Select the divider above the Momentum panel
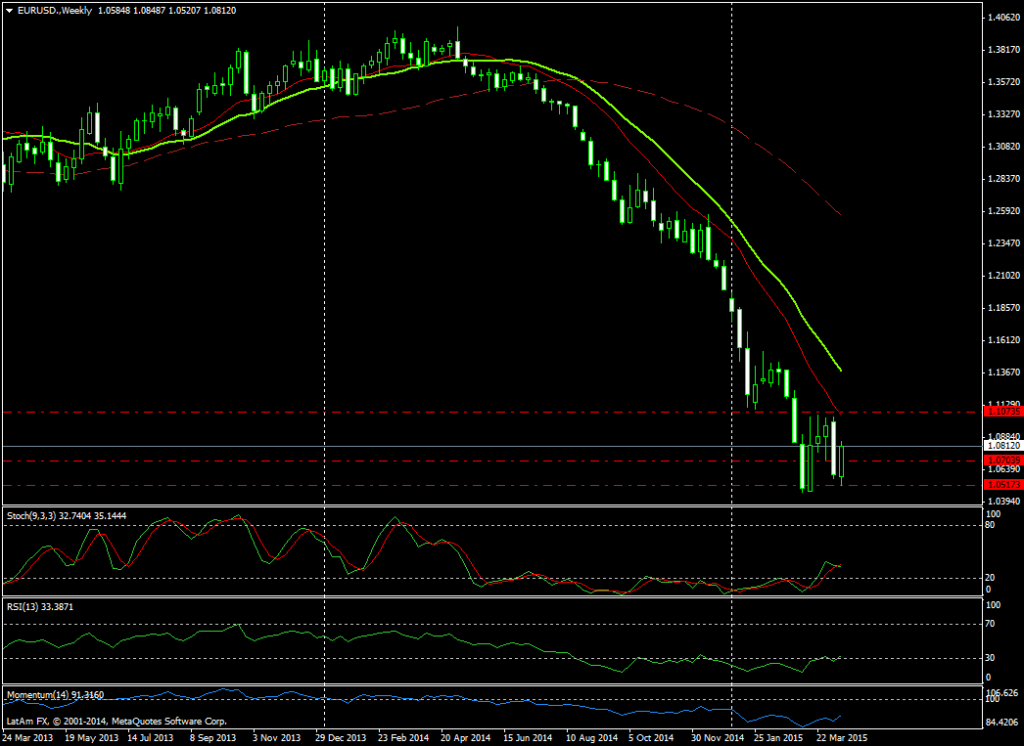 (x=490, y=686)
